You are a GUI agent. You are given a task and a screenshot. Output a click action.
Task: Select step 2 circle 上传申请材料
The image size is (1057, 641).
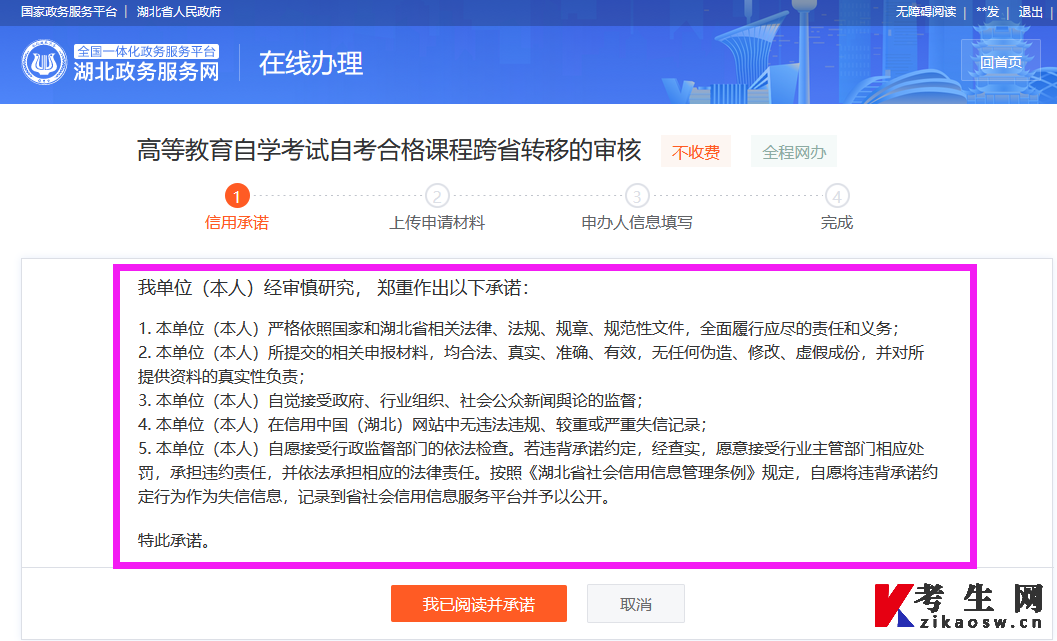[x=437, y=196]
